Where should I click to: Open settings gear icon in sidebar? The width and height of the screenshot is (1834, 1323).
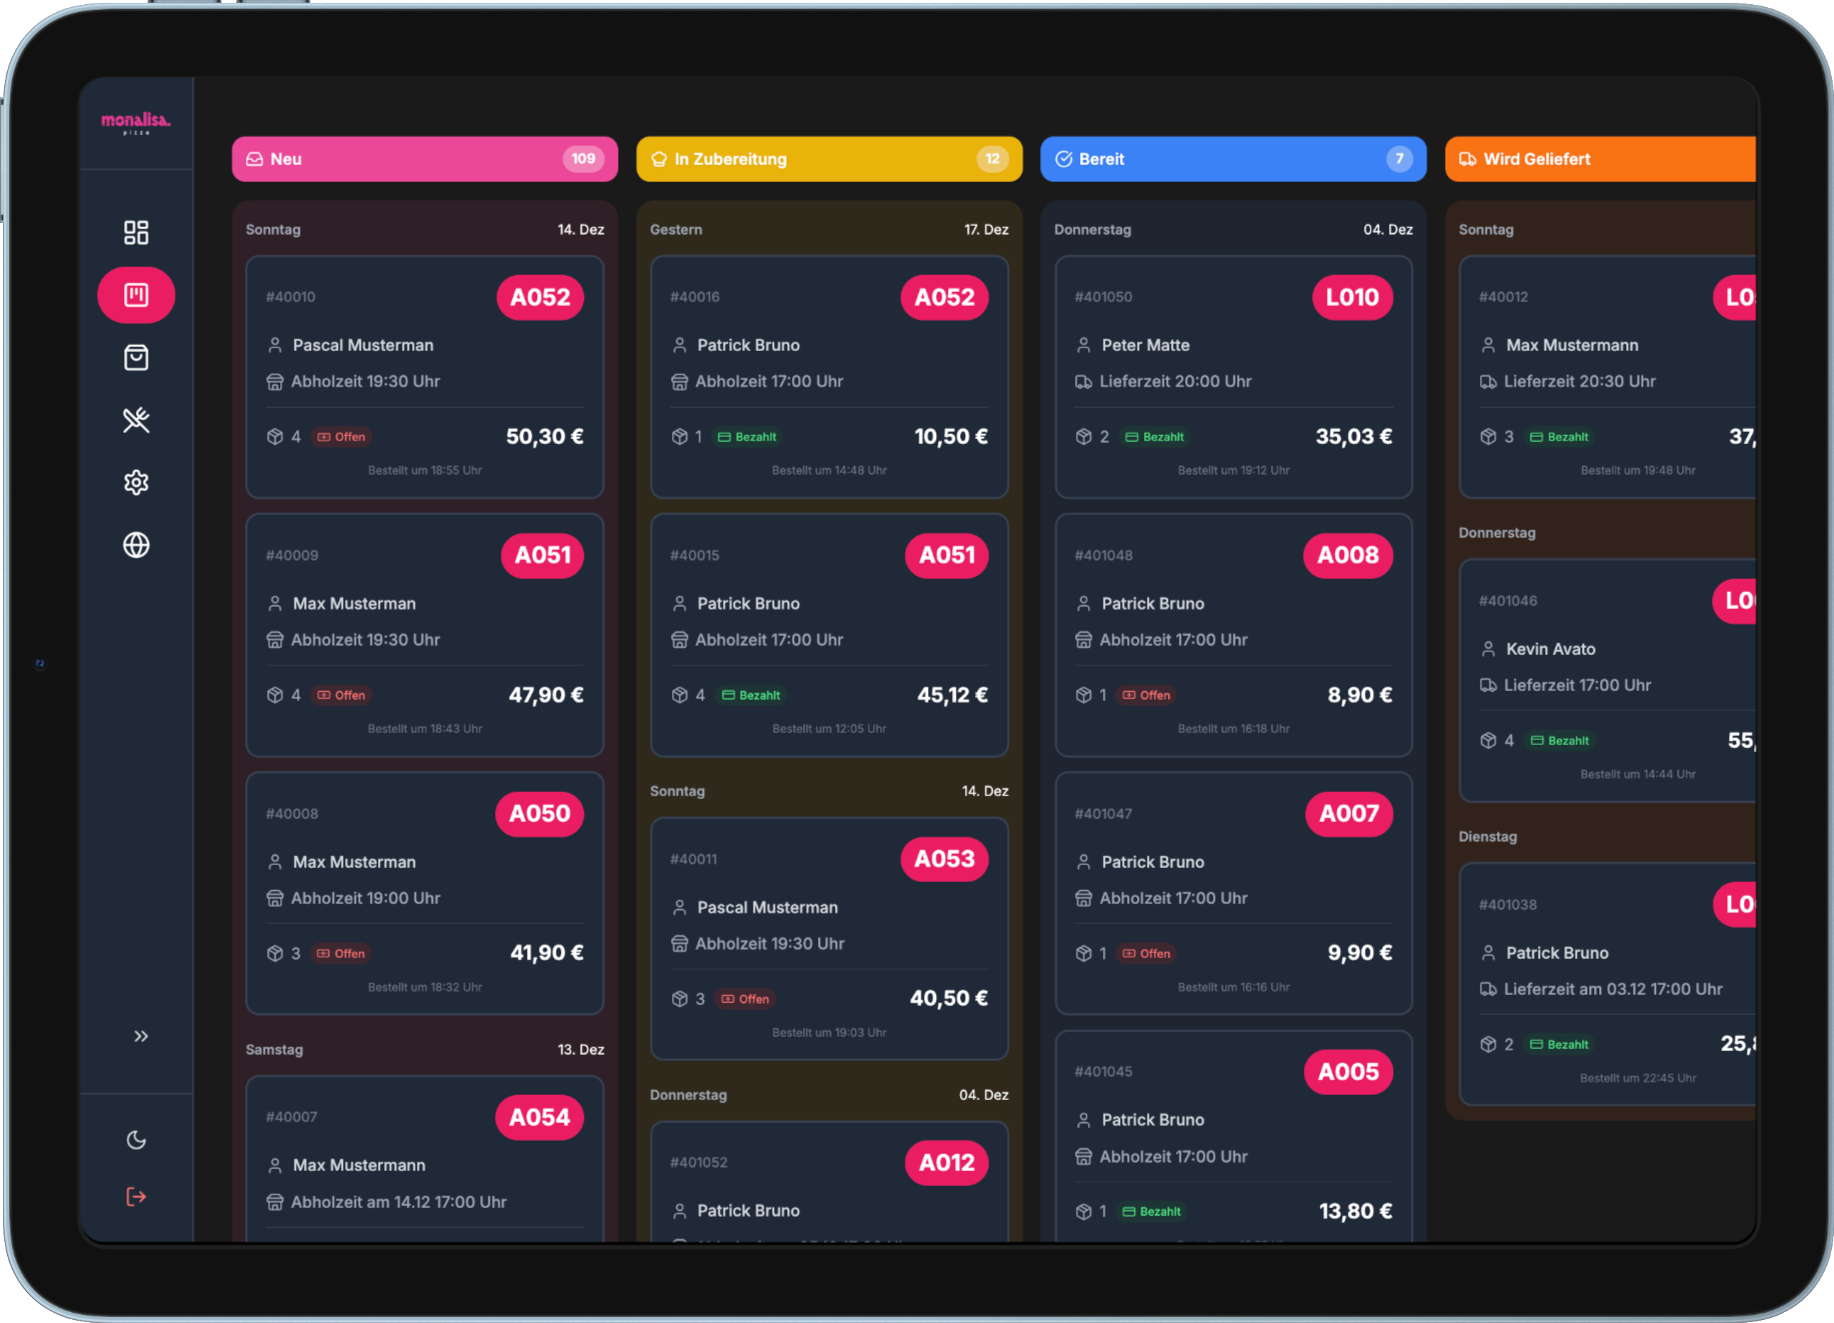point(136,483)
